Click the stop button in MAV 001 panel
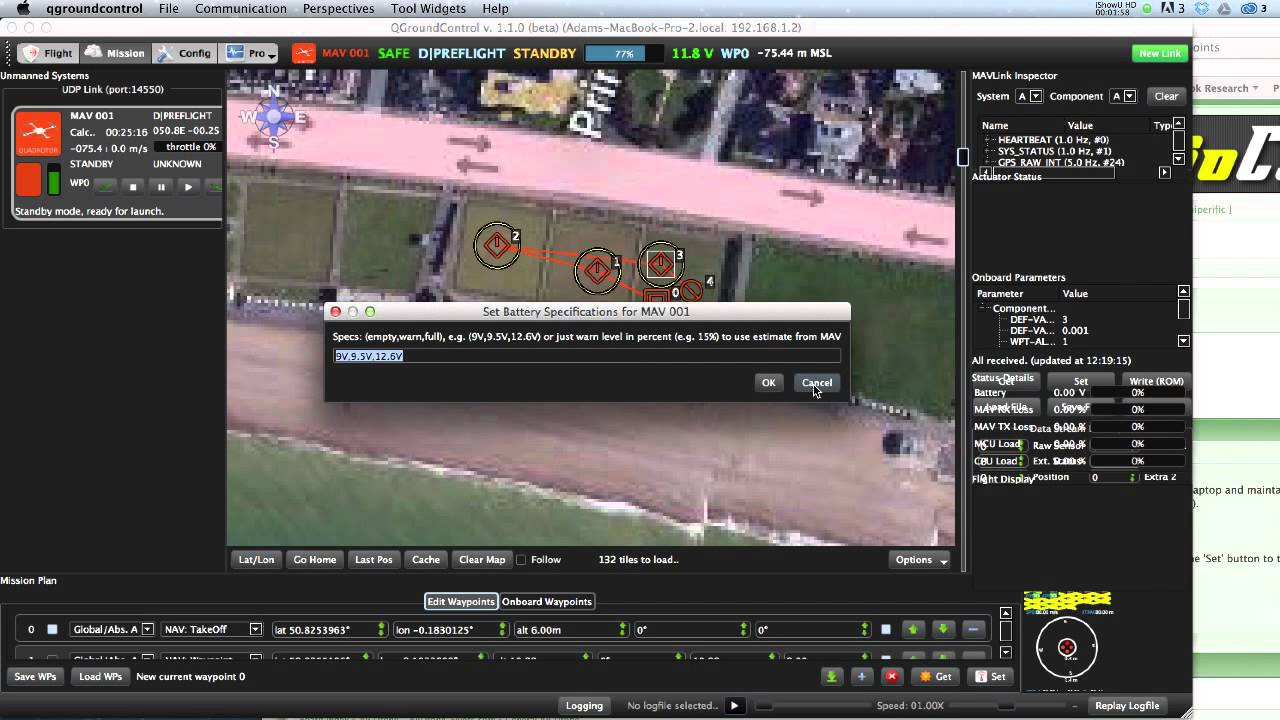The width and height of the screenshot is (1280, 720). [133, 187]
